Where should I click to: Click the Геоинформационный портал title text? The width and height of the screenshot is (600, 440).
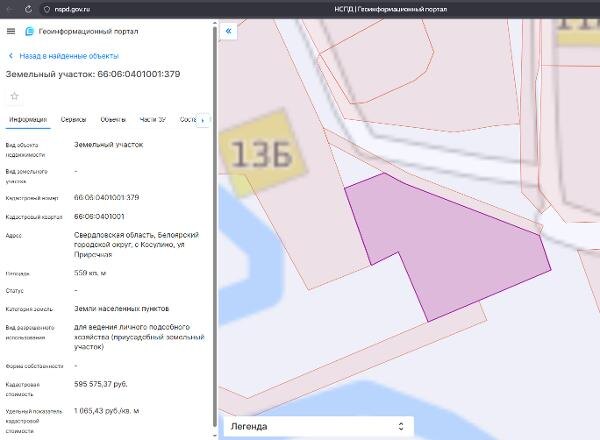(x=88, y=31)
